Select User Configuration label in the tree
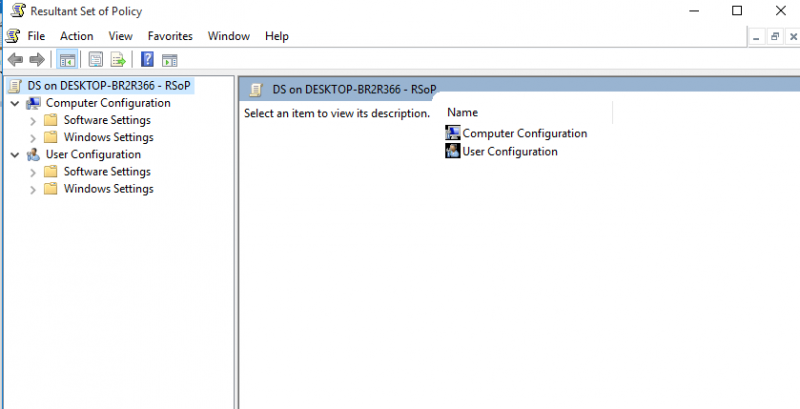 tap(93, 154)
